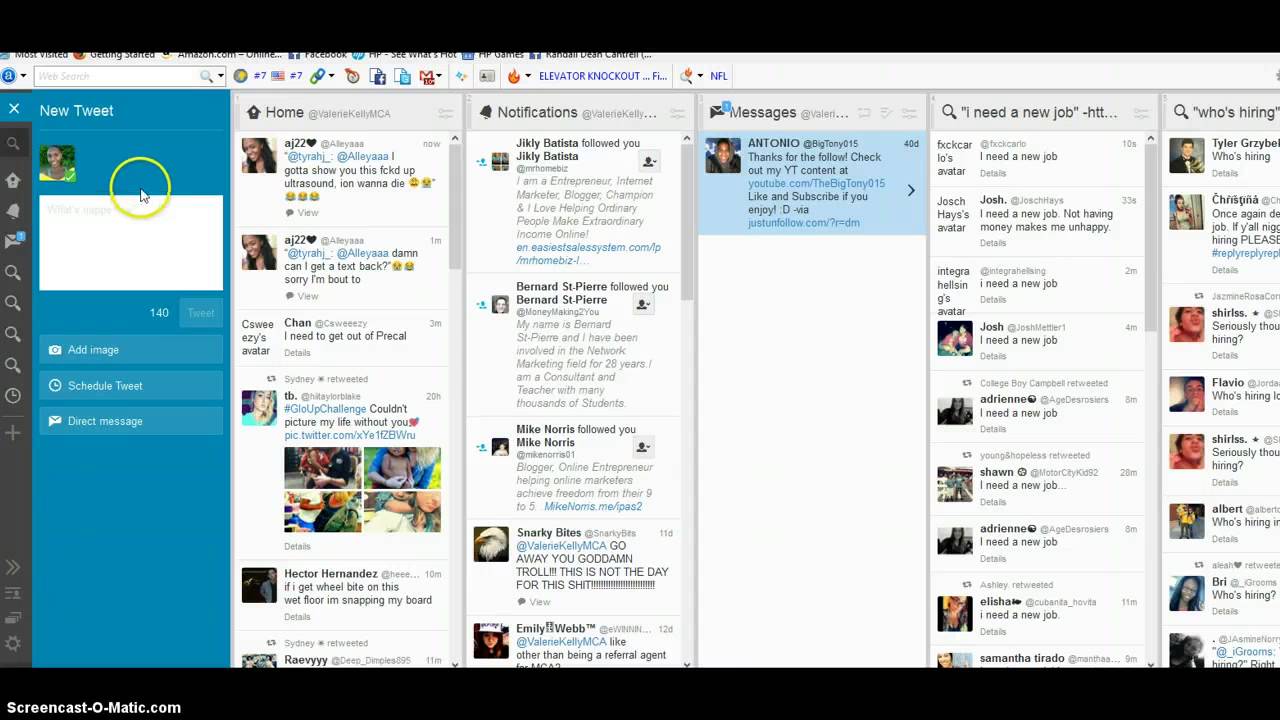Click the Home column scrollbar down arrow
Viewport: 1280px width, 720px height.
[x=455, y=664]
